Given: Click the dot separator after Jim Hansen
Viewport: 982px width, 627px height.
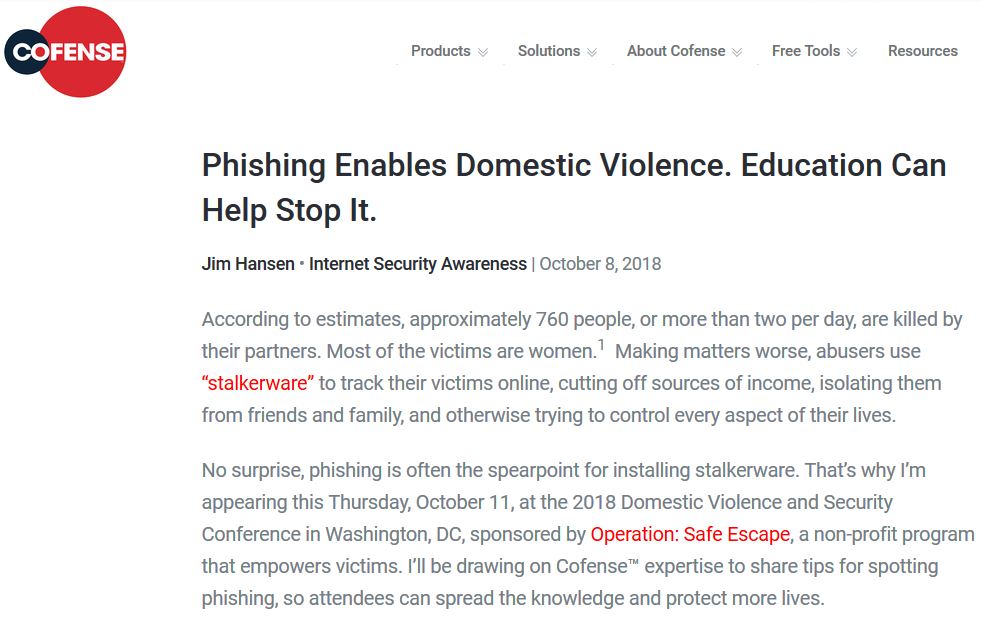Looking at the screenshot, I should click(302, 264).
